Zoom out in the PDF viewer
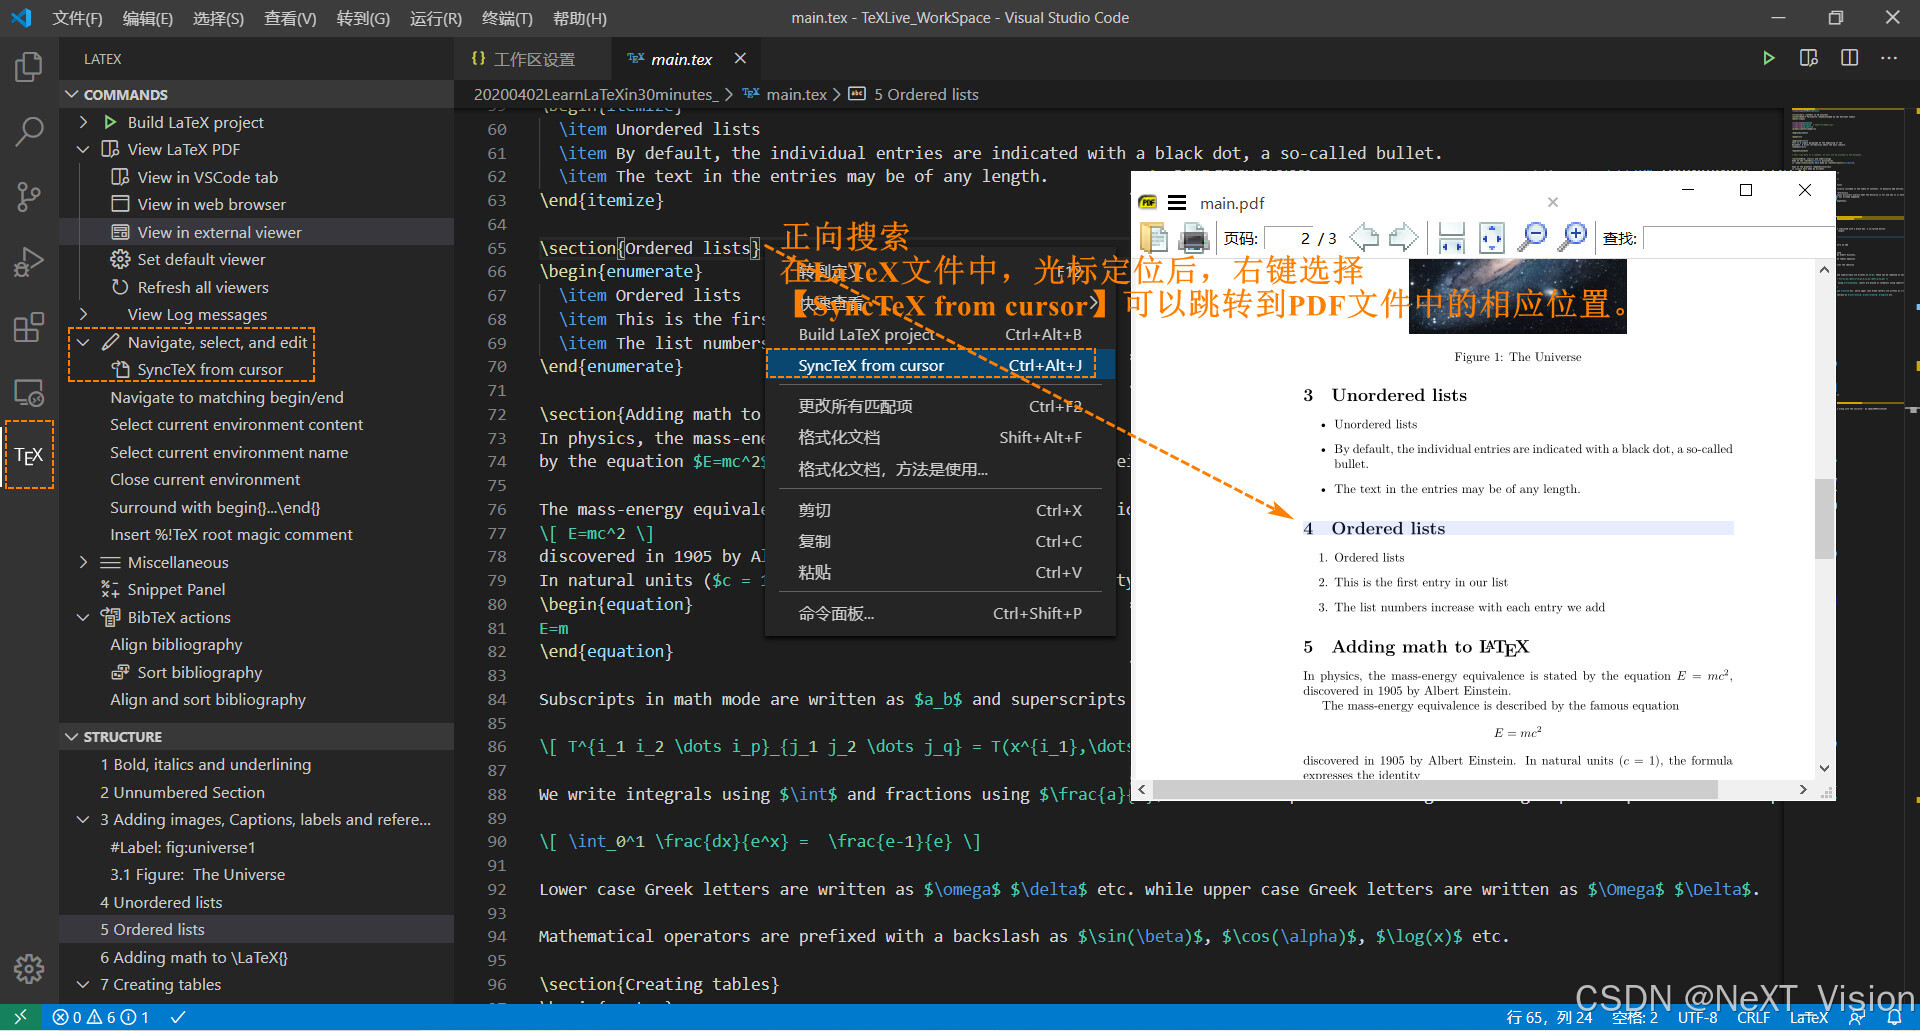This screenshot has width=1920, height=1031. 1532,238
